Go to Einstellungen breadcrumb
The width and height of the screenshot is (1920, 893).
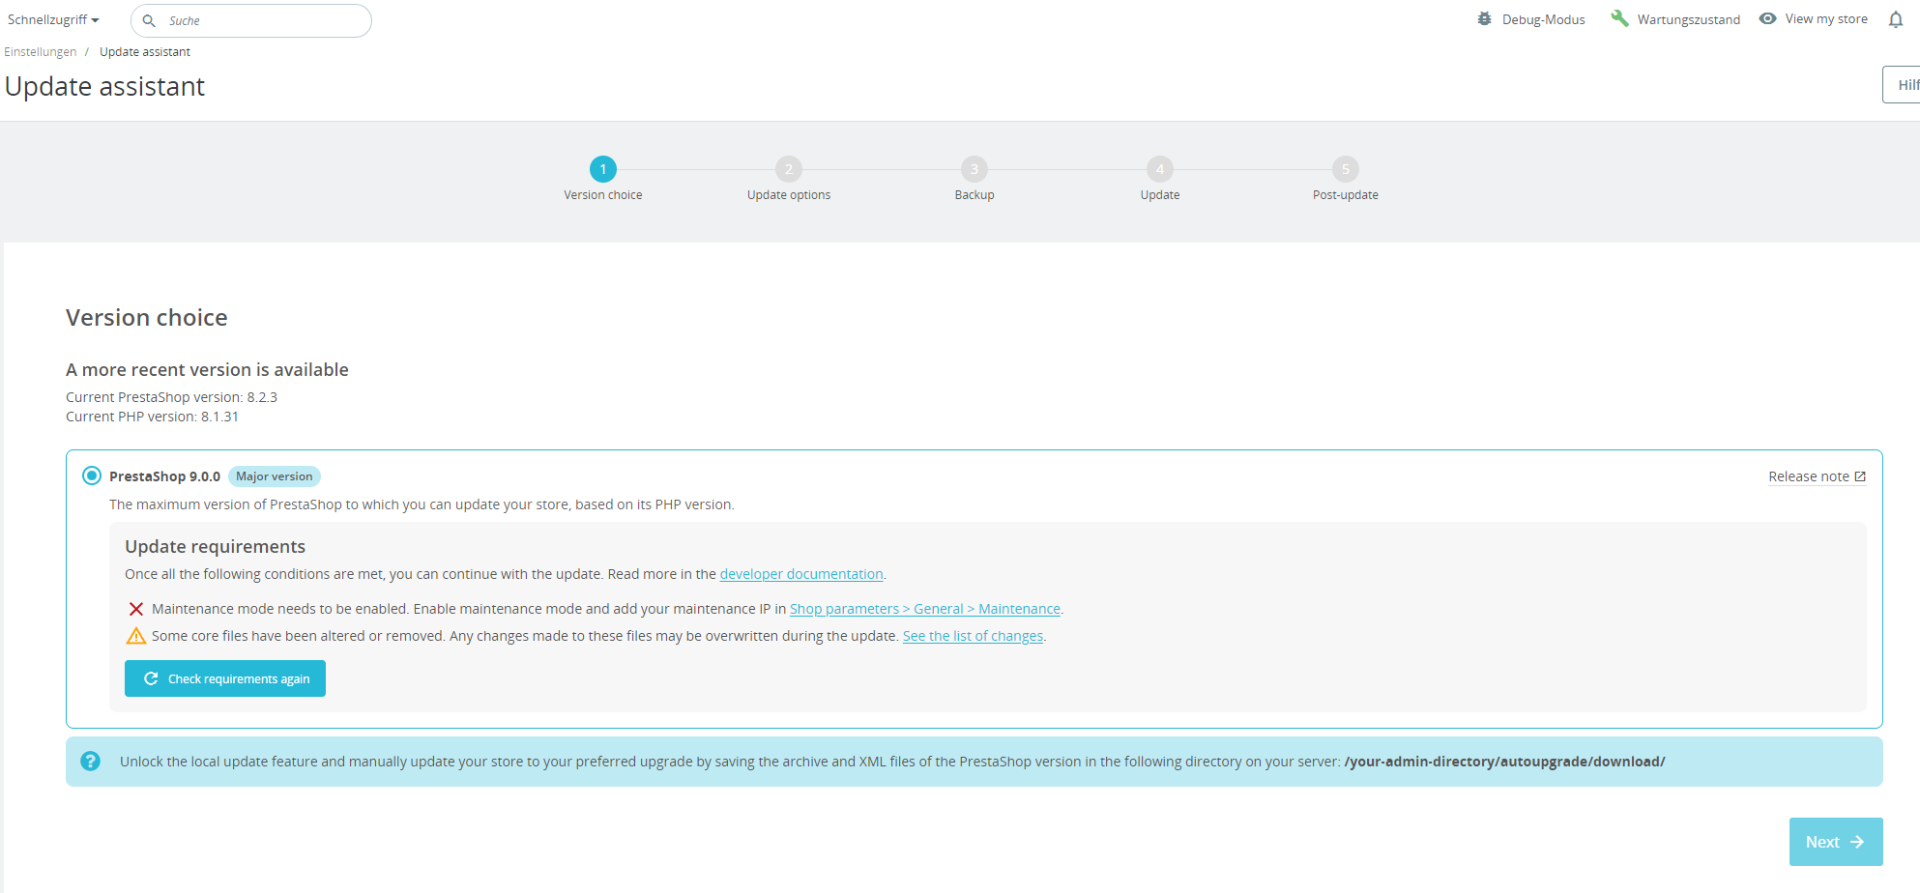tap(40, 52)
